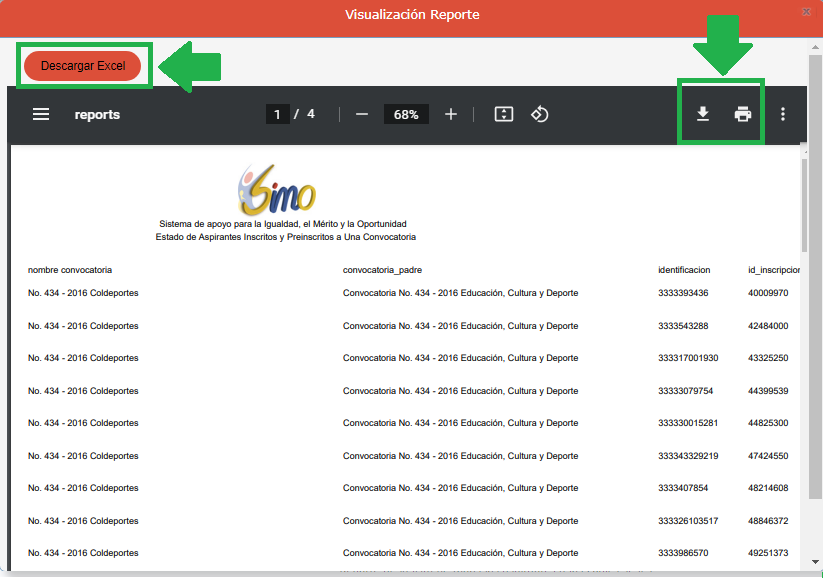Screen dimensions: 823x578
Task: Print the PDF report
Action: tap(743, 114)
